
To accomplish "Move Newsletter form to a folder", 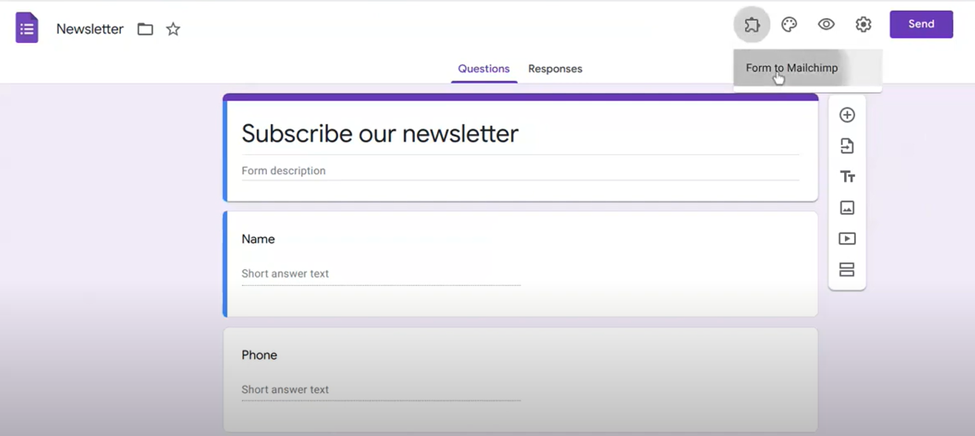I will 145,29.
